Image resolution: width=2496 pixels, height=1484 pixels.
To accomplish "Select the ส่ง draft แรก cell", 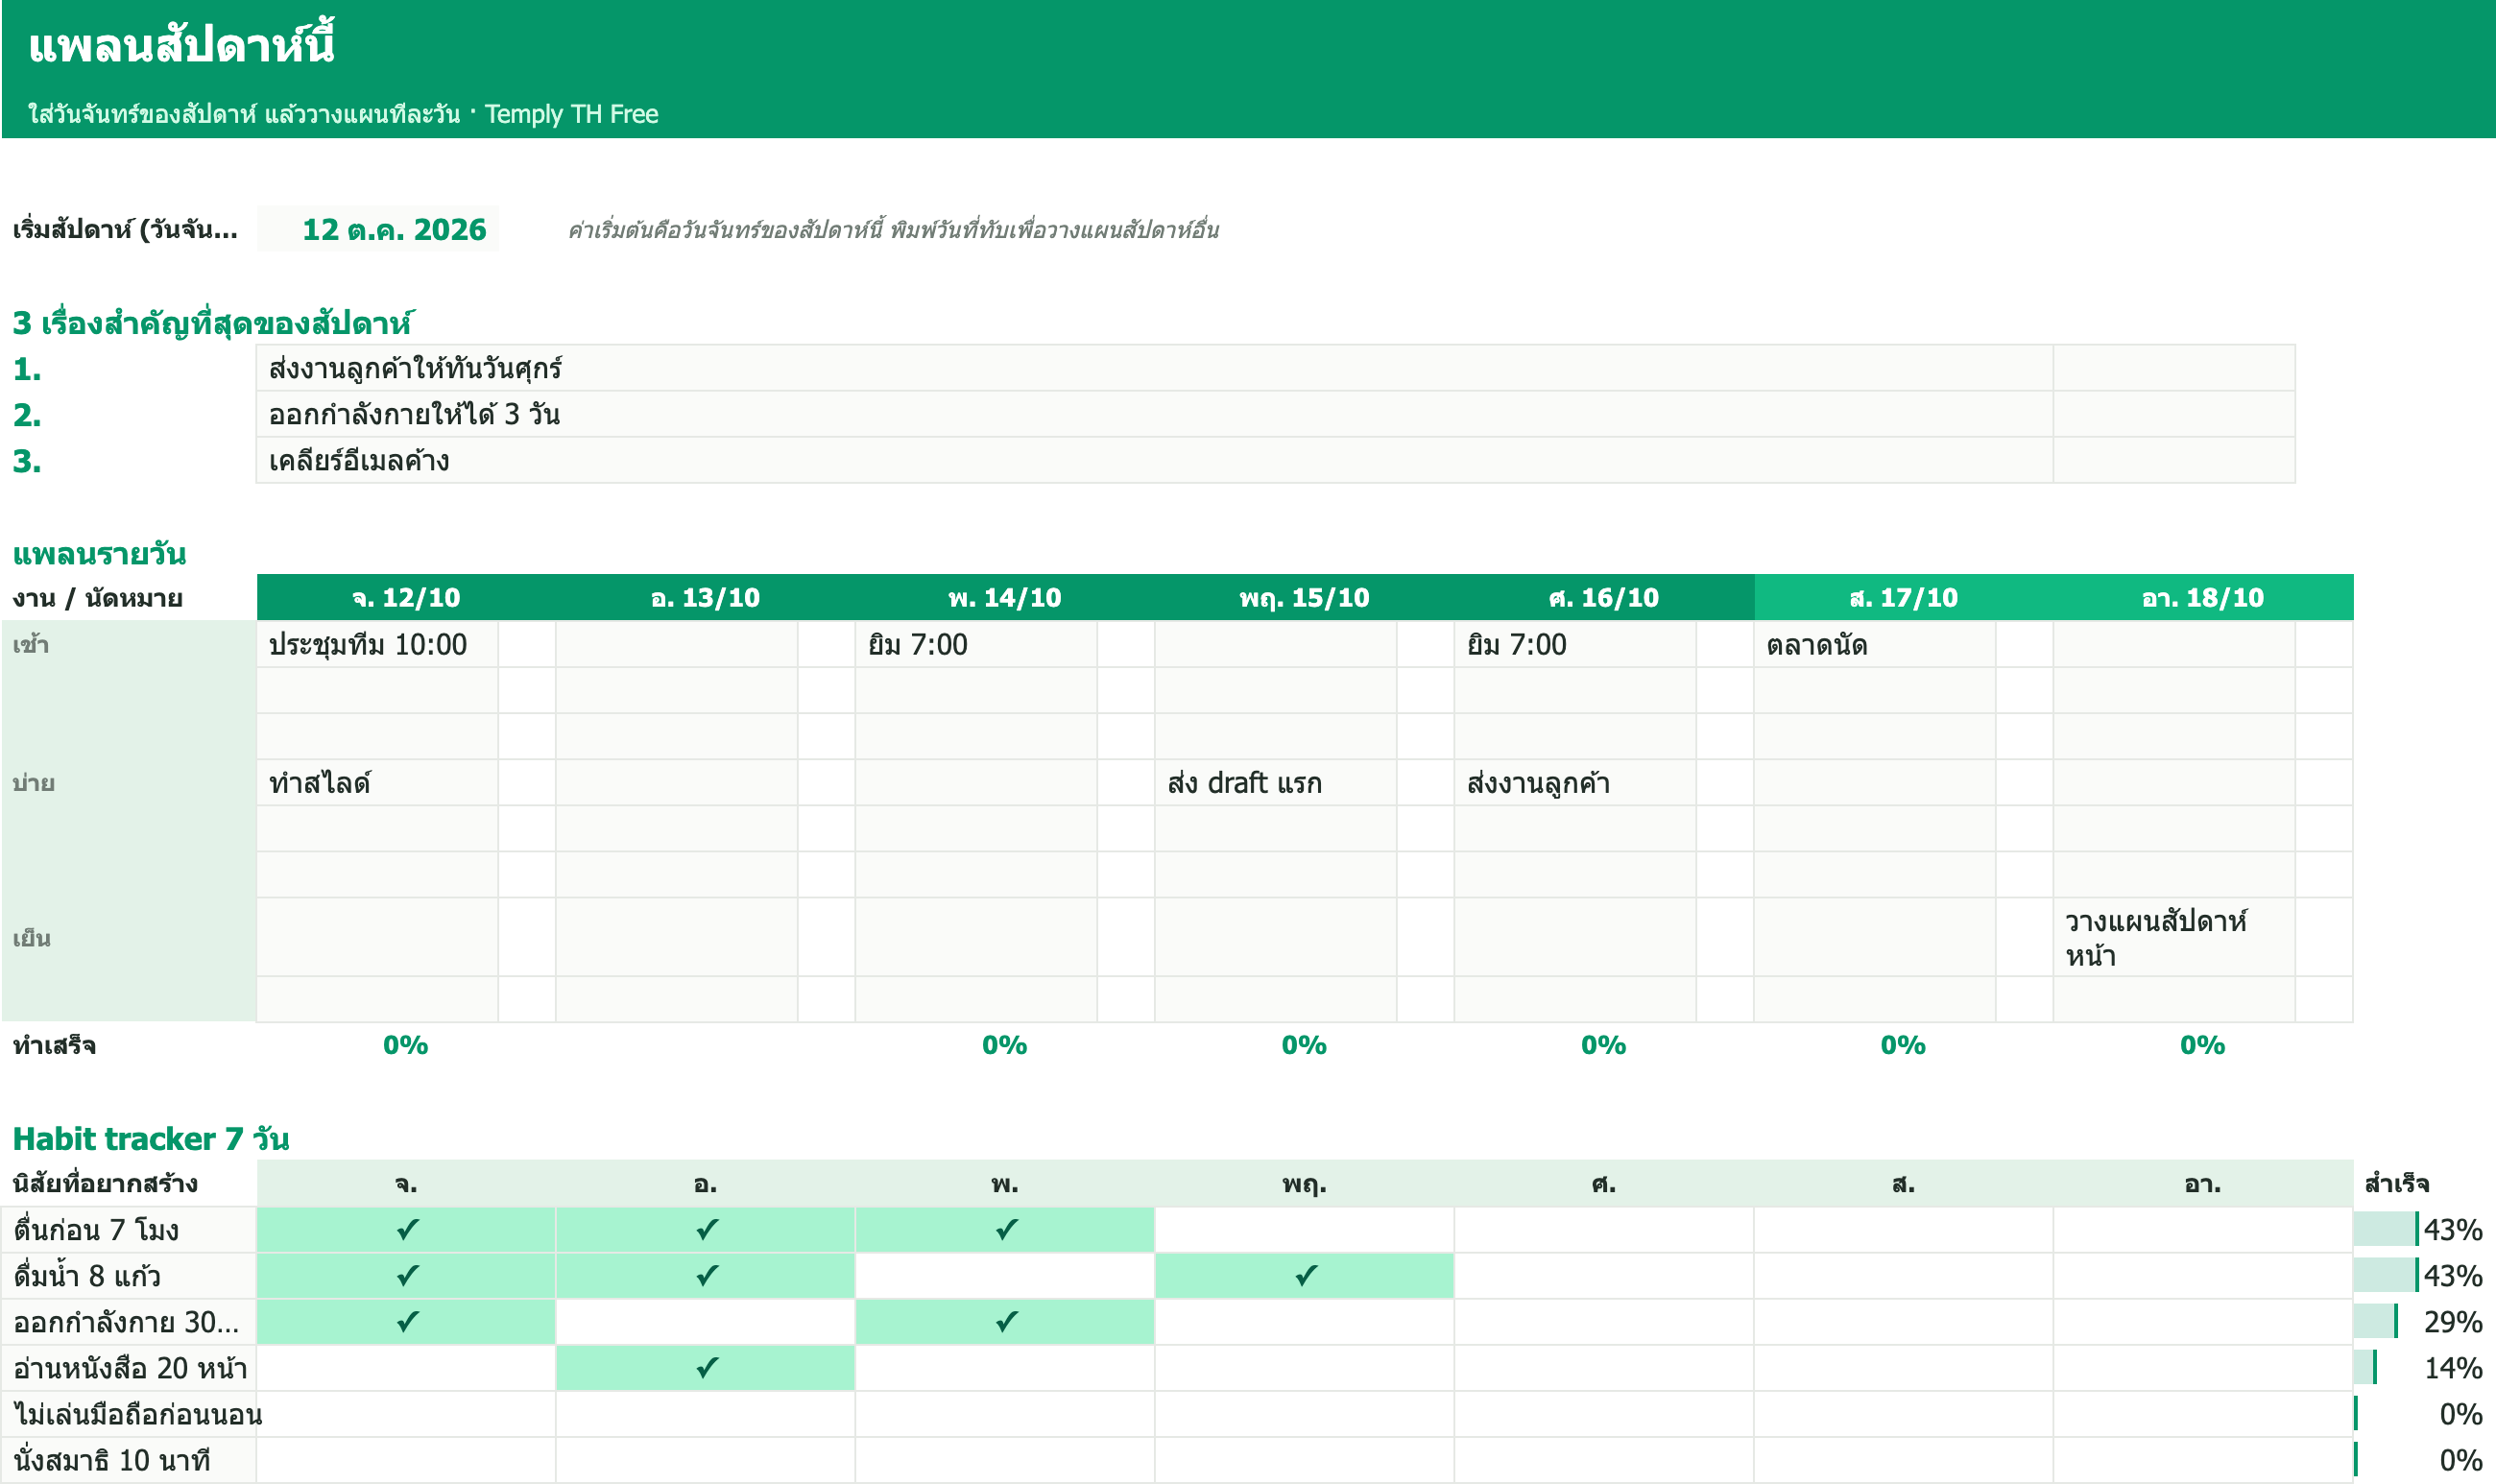I will coord(1276,783).
